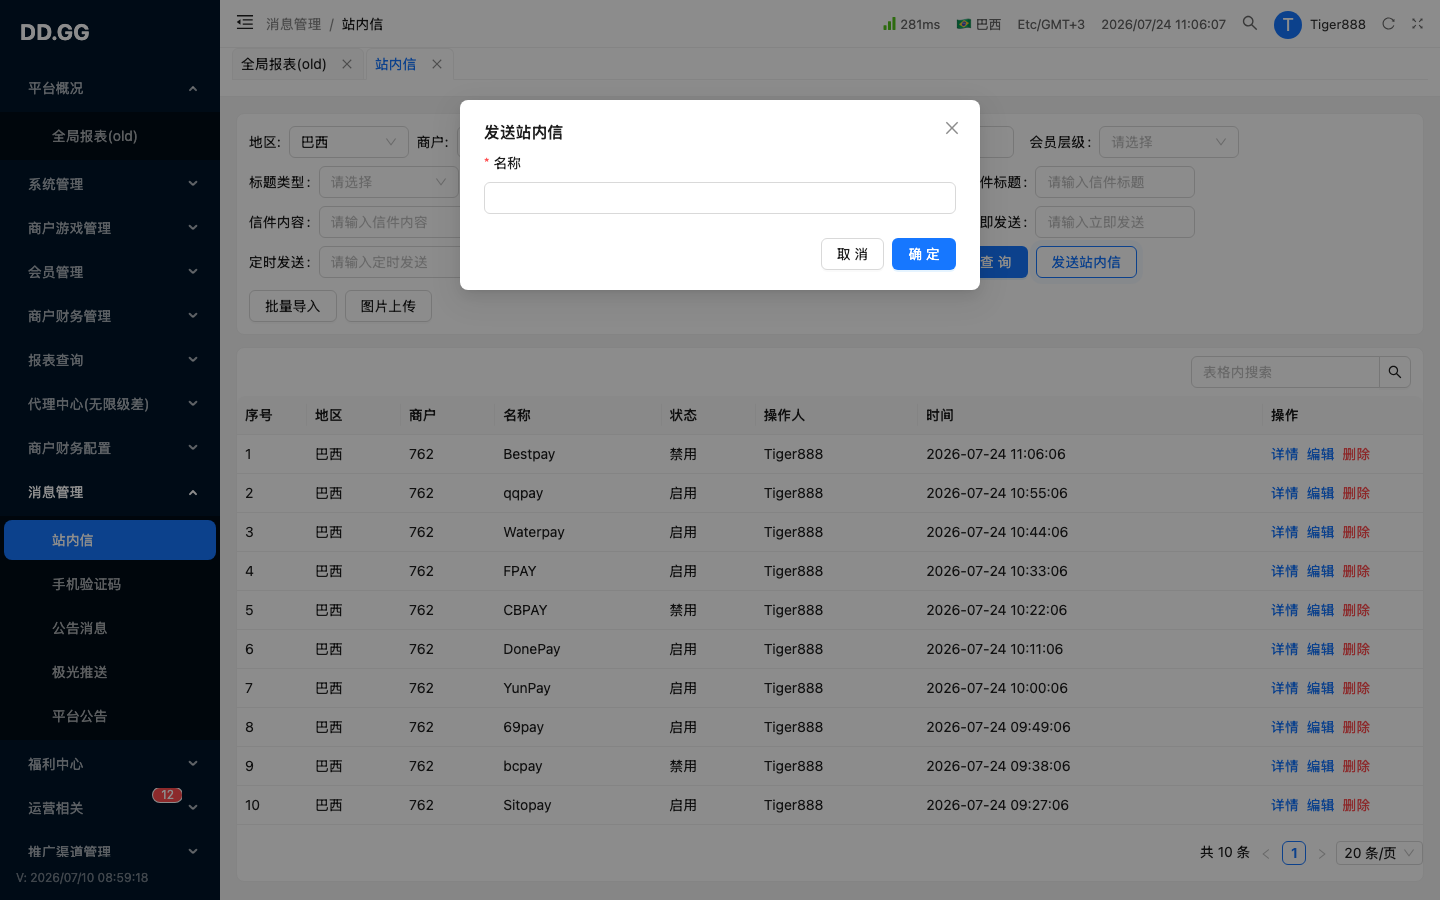The image size is (1440, 900).
Task: Click the 12 notification badge on 运营相关
Action: tap(167, 795)
